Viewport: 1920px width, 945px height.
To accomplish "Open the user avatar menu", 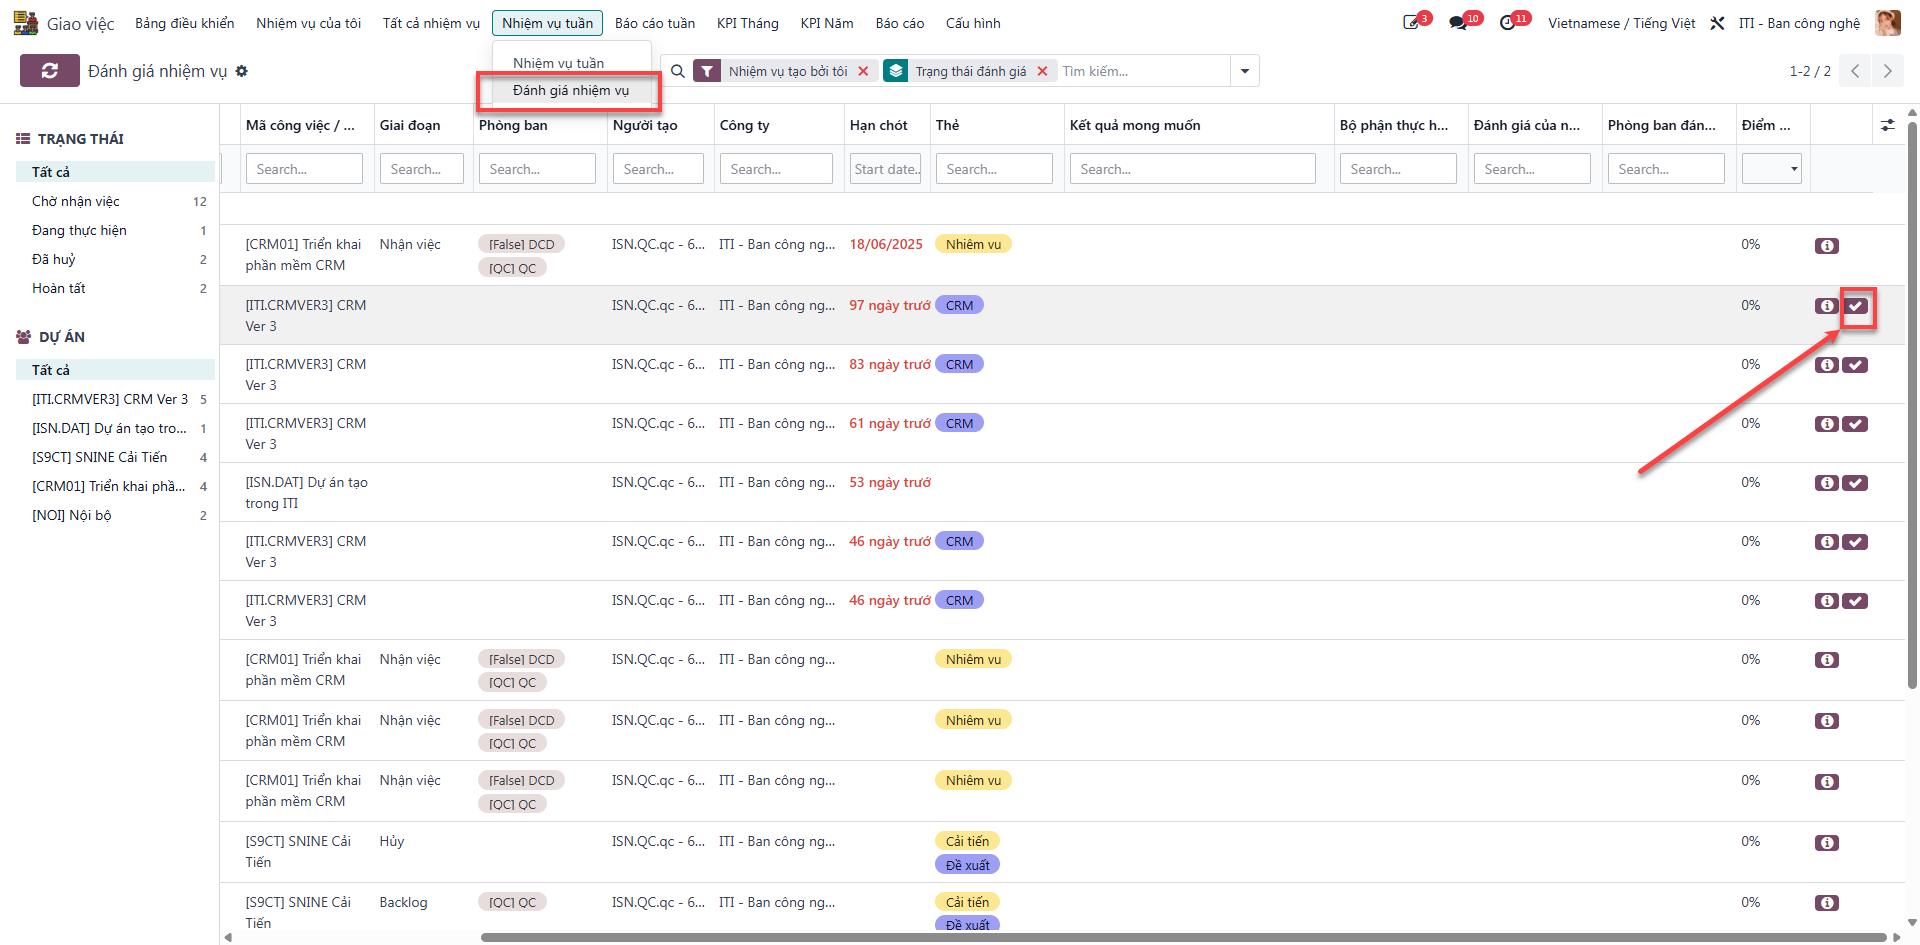I will (x=1888, y=22).
